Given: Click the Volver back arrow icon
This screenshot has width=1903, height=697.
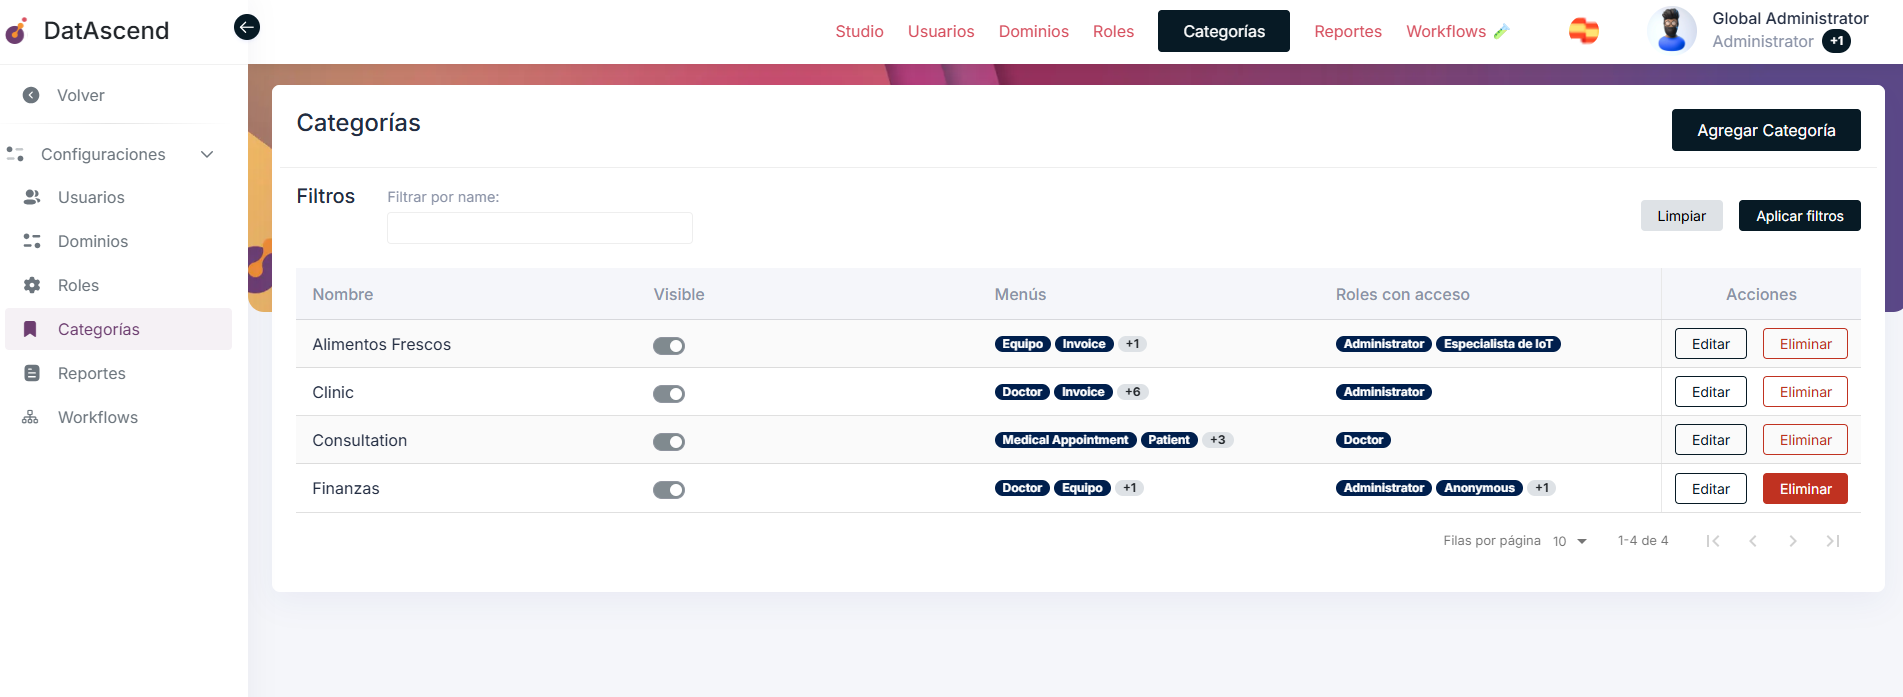Looking at the screenshot, I should [x=31, y=95].
